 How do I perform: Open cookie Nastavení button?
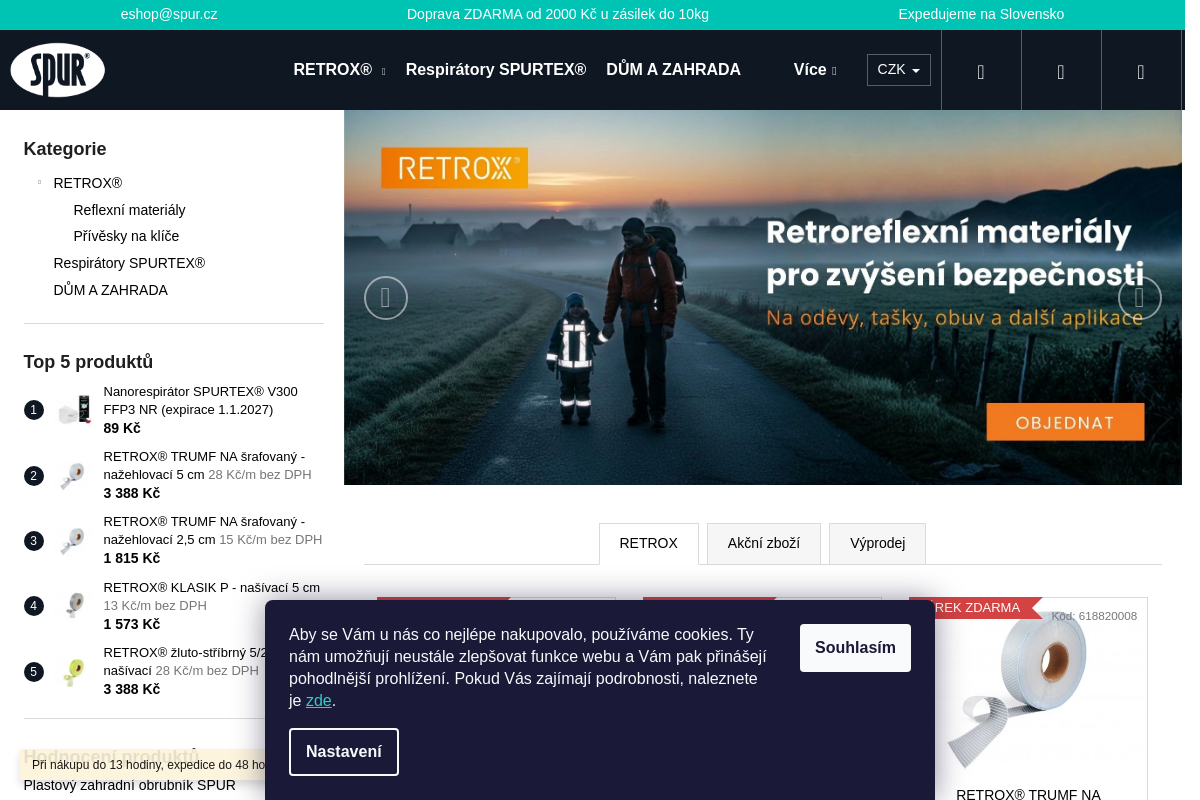coord(344,752)
